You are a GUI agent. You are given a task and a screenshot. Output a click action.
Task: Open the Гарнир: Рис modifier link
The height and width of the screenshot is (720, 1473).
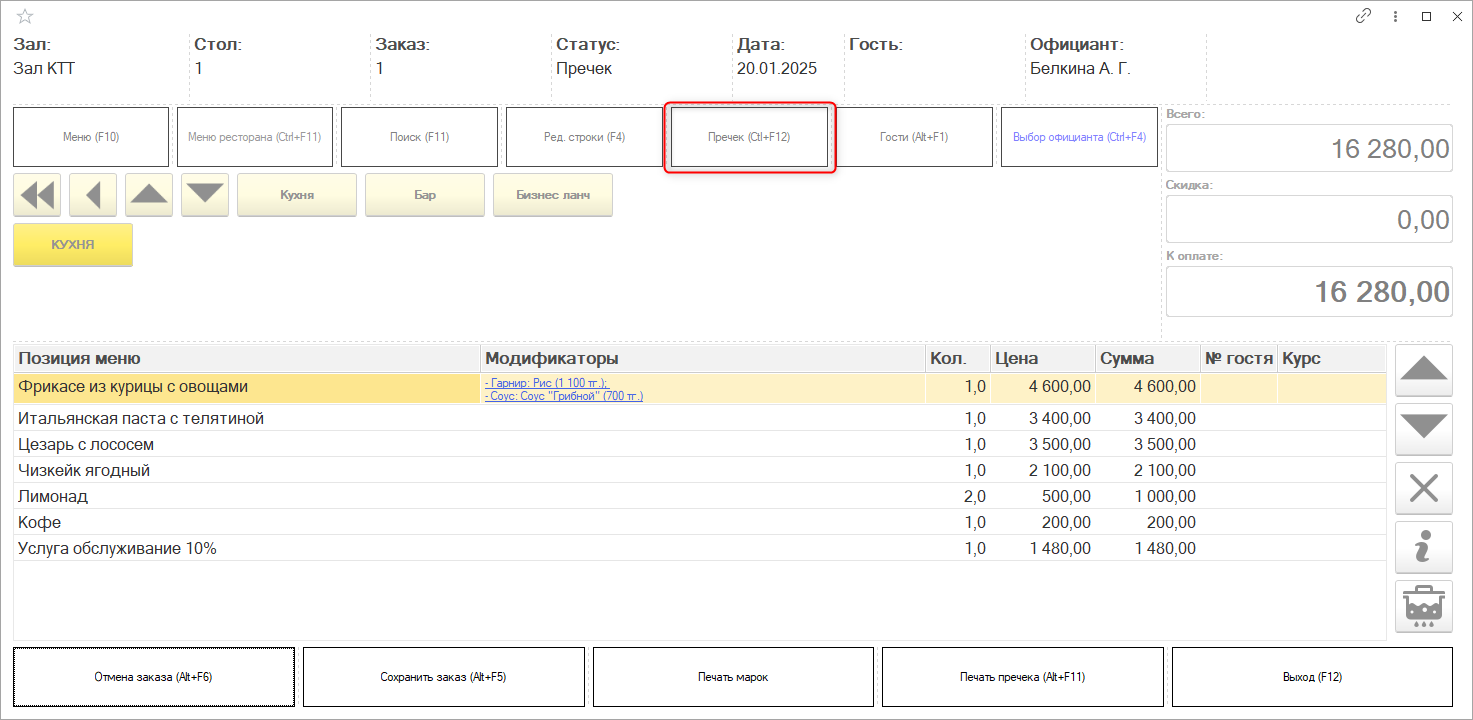tap(546, 382)
